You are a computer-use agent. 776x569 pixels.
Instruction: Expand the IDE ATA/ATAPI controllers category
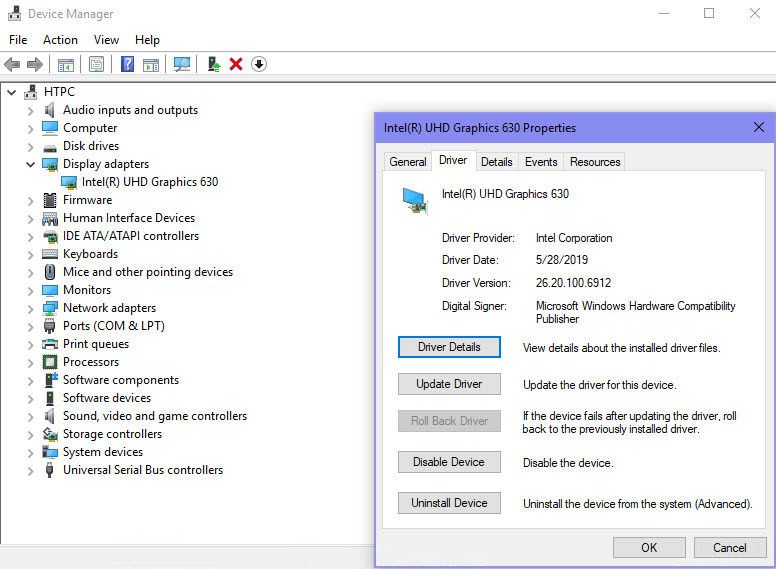[x=31, y=237]
